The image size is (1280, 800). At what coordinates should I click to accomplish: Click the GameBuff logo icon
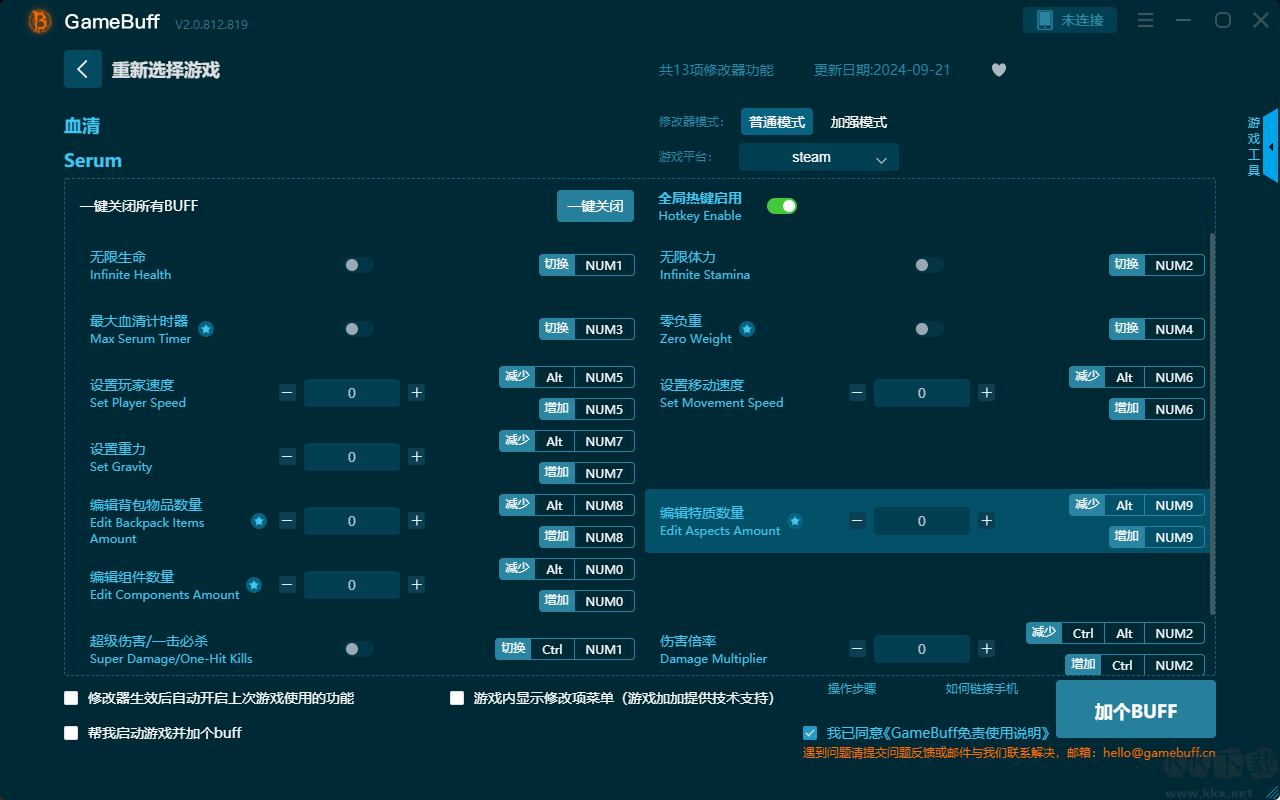pyautogui.click(x=40, y=21)
